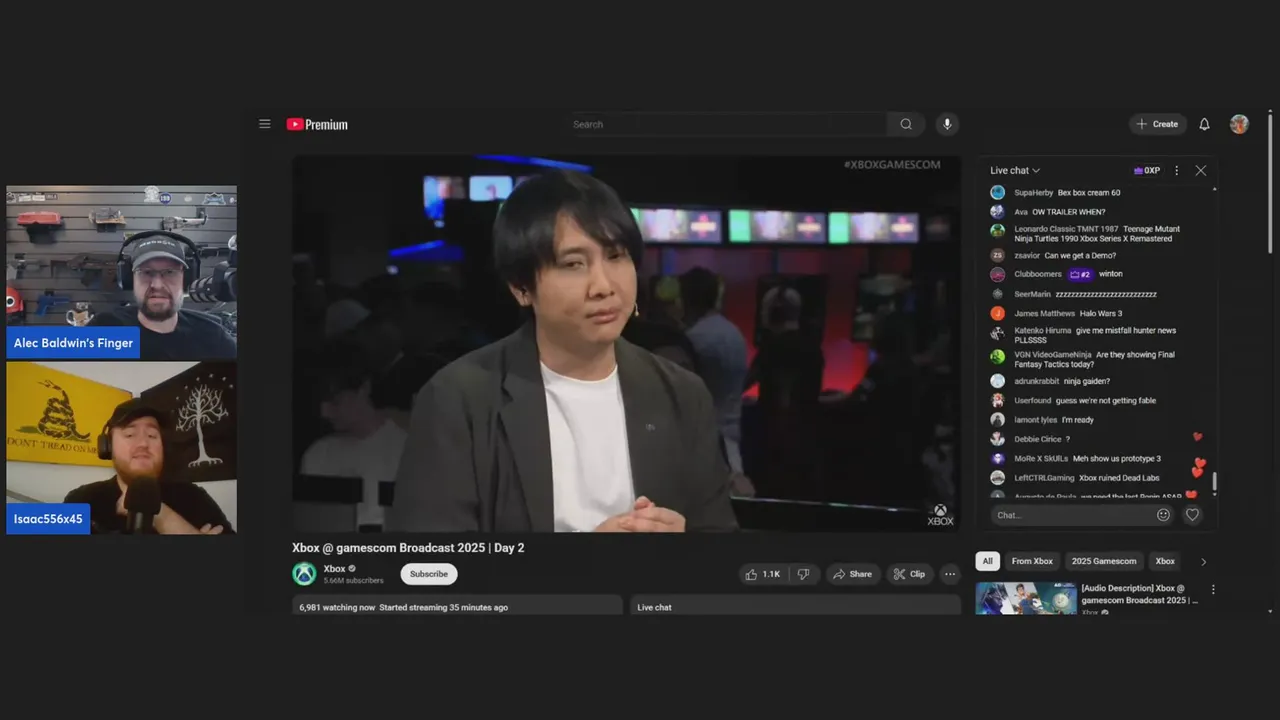The image size is (1280, 720).
Task: Select the 2025 Gamescom filter chip
Action: coord(1104,561)
